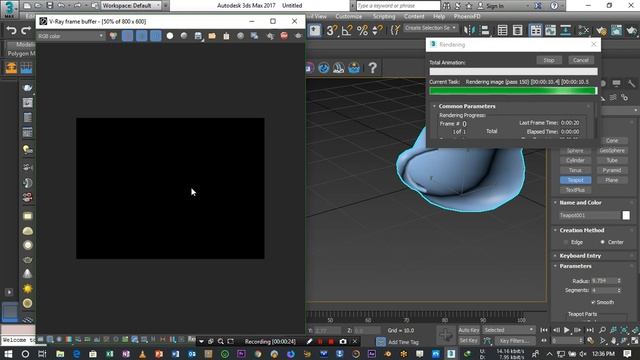Click the red Stop rendering icon in frame buffer

[x=284, y=36]
